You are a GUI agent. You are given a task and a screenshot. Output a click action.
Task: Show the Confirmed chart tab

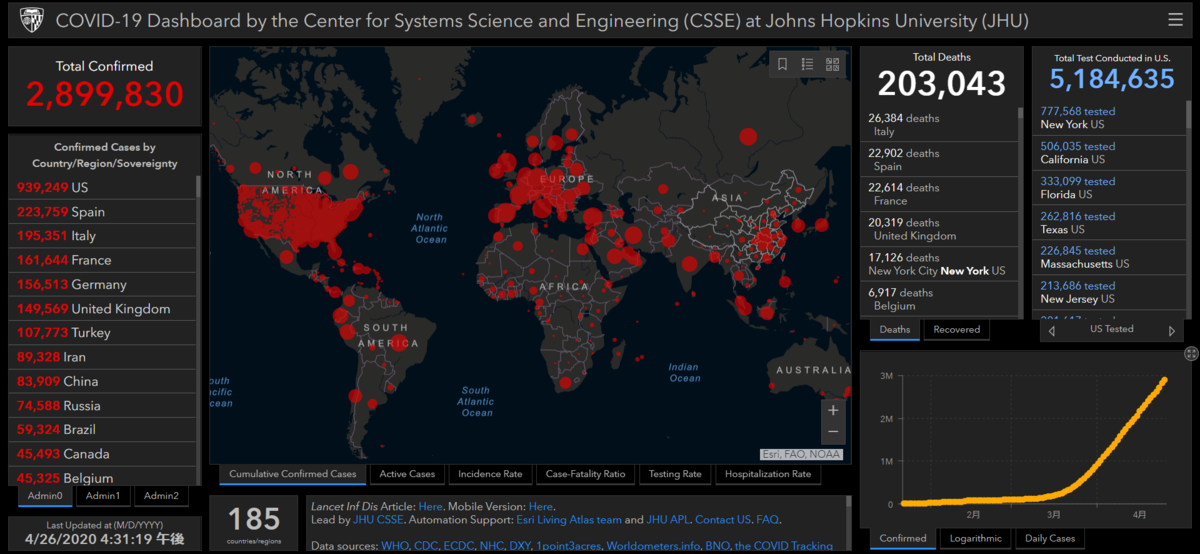tap(903, 538)
